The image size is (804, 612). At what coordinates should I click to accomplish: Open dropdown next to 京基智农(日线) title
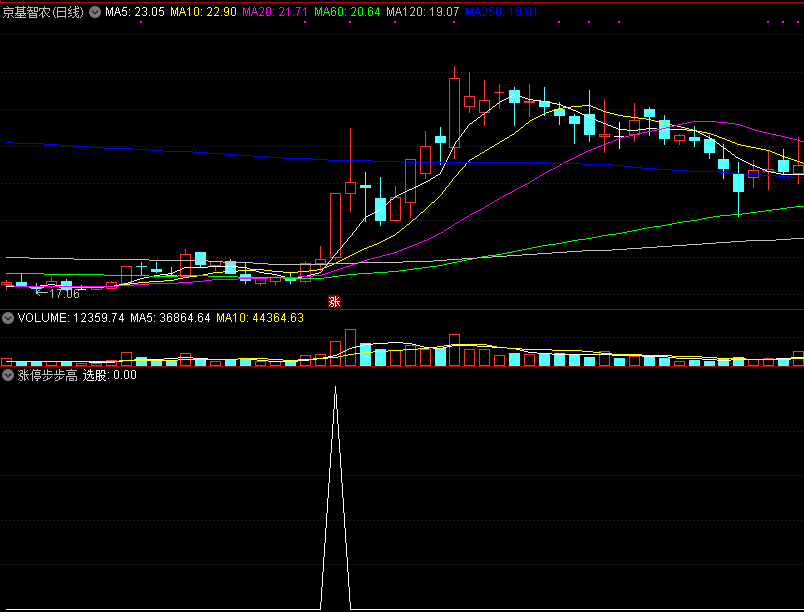(95, 12)
